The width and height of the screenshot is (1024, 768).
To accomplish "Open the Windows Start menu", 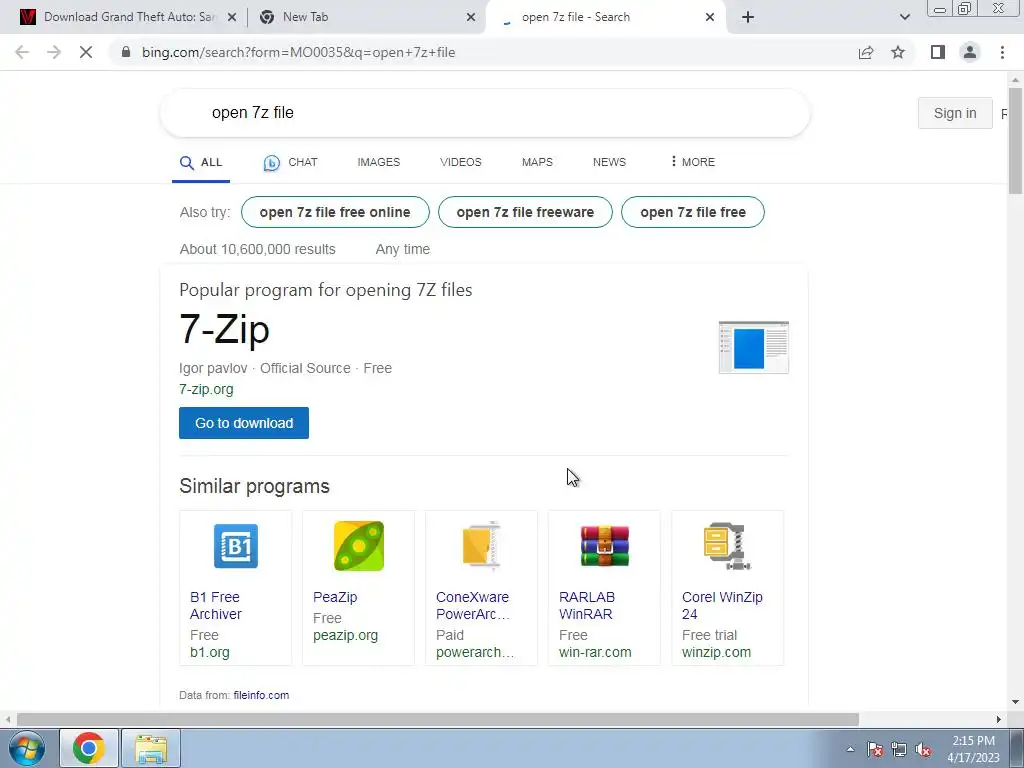I will click(x=27, y=748).
